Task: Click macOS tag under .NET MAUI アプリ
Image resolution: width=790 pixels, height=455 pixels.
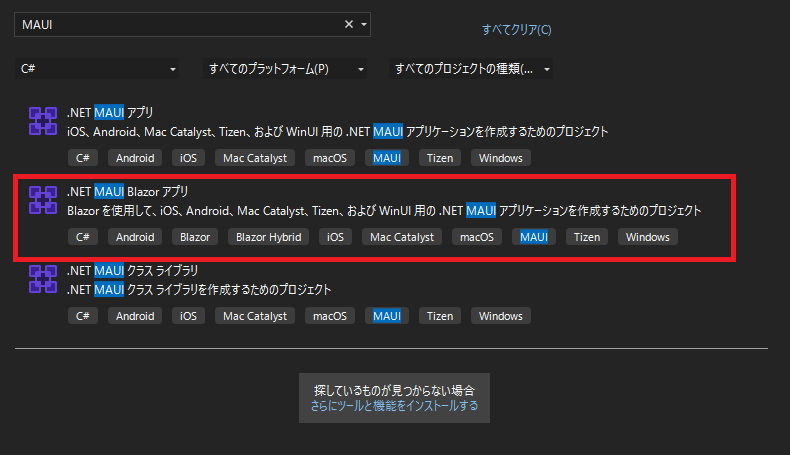Action: point(330,158)
